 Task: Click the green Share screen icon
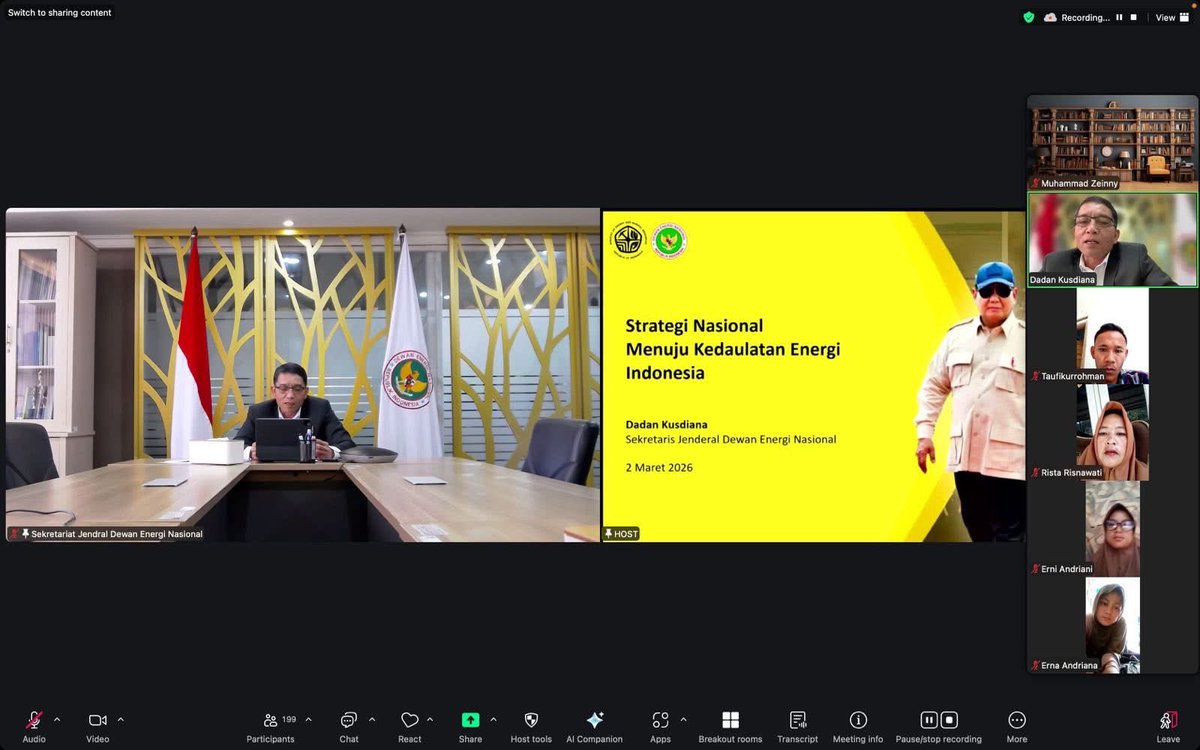pos(470,718)
